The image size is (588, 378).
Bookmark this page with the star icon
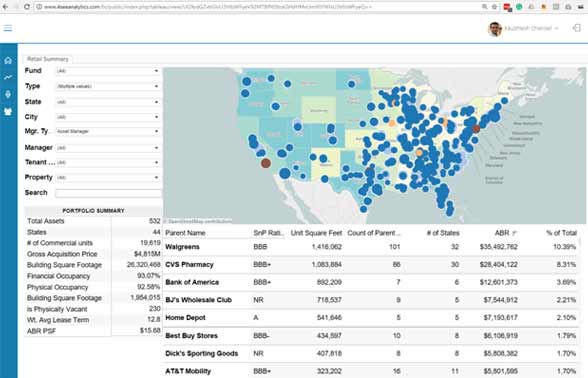click(x=494, y=7)
